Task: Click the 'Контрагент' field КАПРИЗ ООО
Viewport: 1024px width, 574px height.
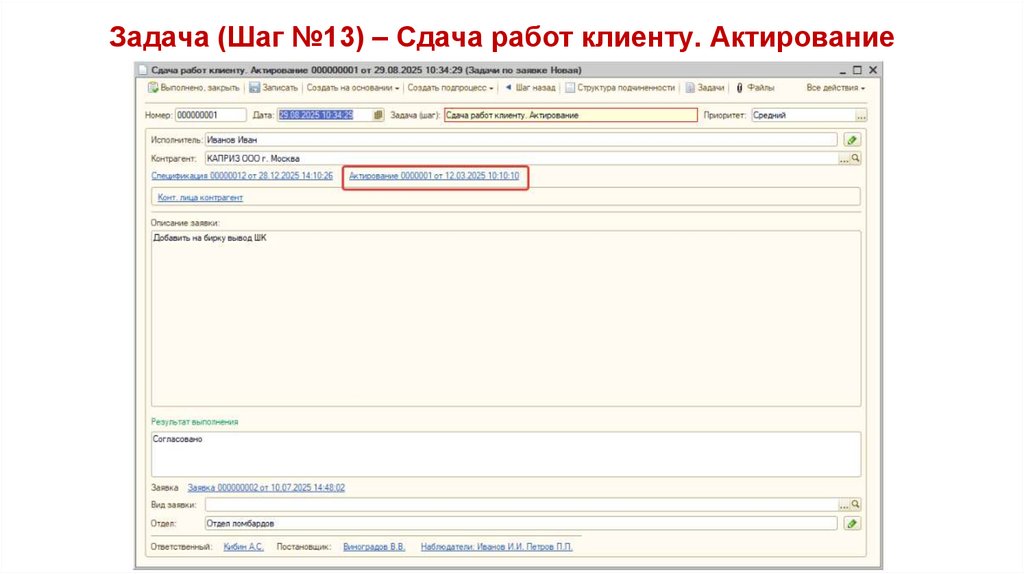Action: coord(521,159)
